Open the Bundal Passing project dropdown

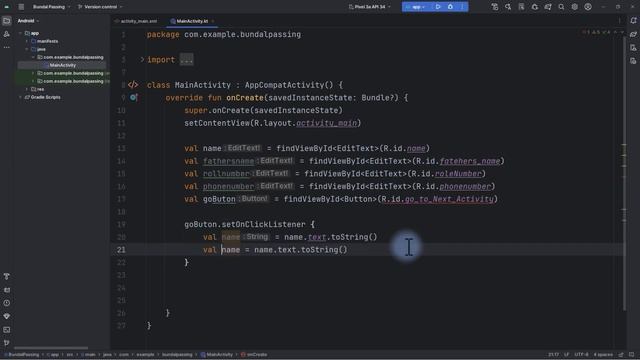pyautogui.click(x=51, y=7)
